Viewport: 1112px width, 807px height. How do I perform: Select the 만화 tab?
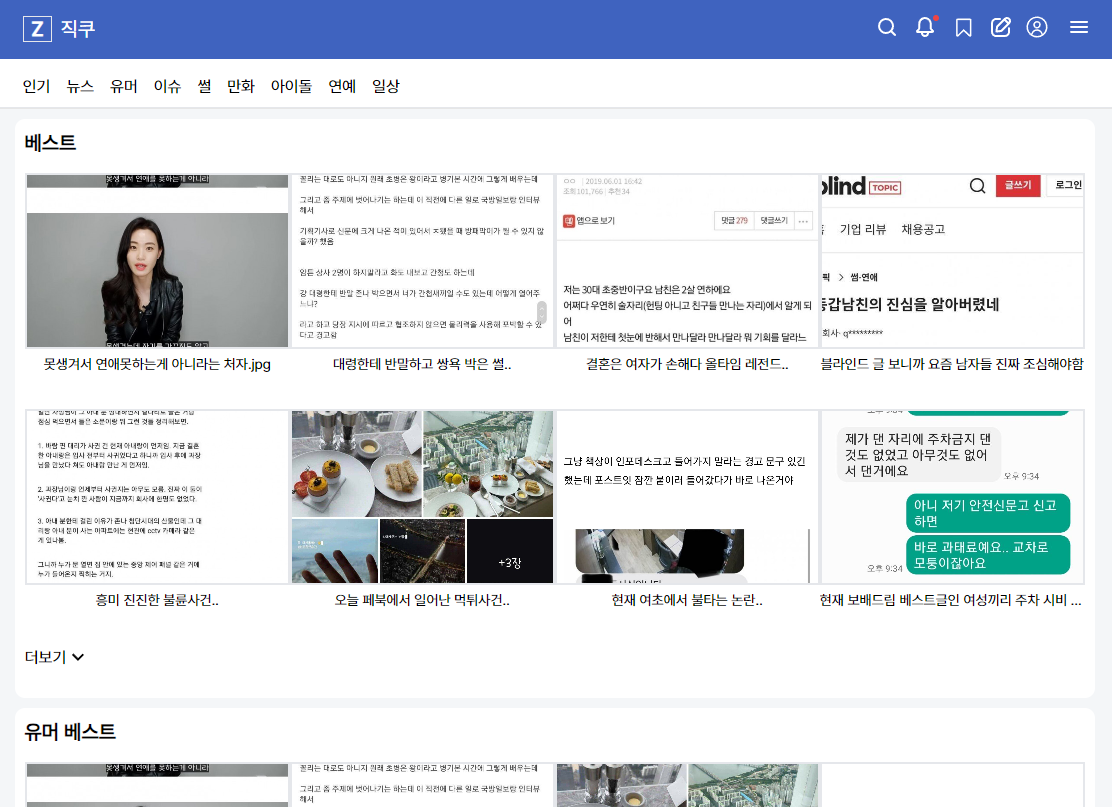coord(240,86)
